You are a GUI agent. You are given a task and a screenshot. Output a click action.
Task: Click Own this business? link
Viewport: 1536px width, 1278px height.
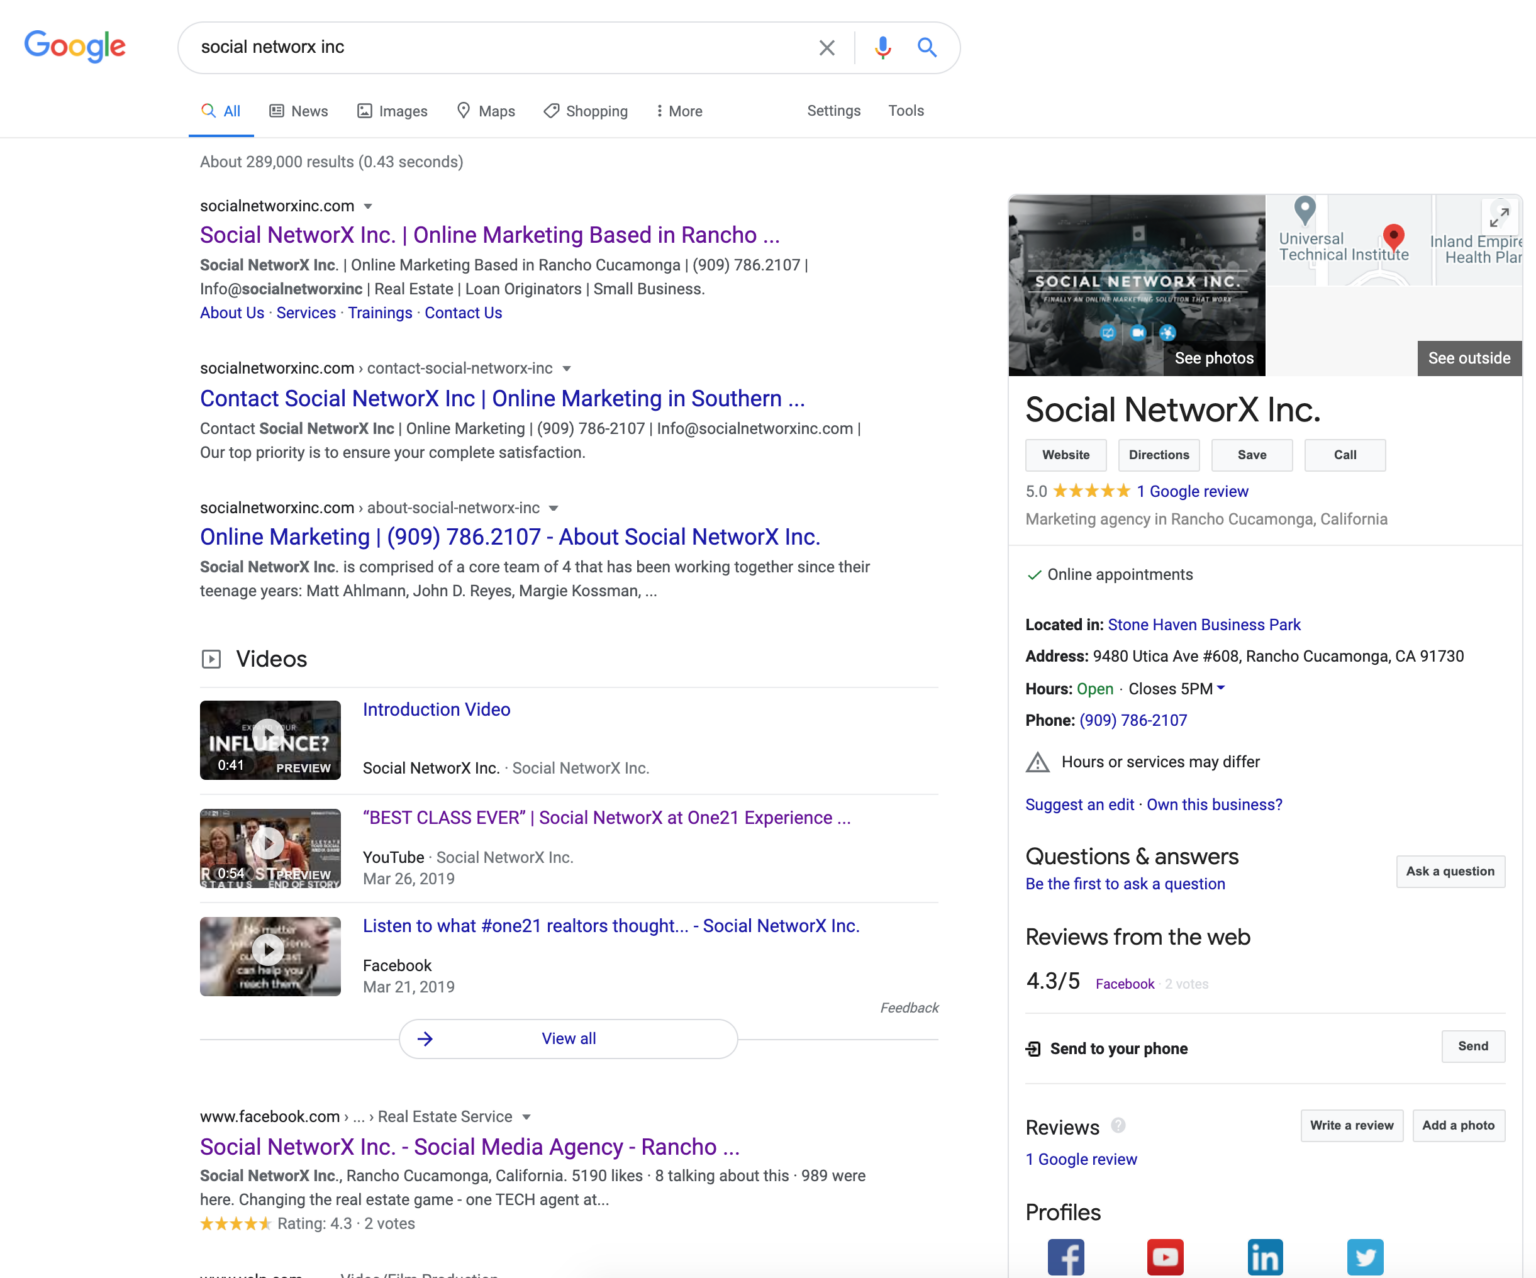[x=1214, y=805]
